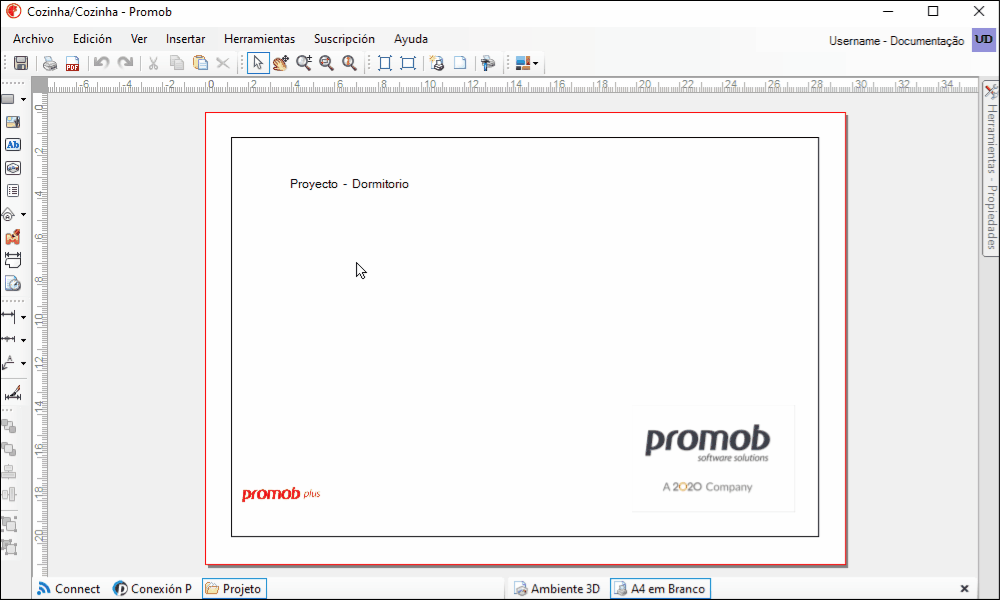1000x600 pixels.
Task: Expand the house symbol tool dropdown
Action: 23,215
